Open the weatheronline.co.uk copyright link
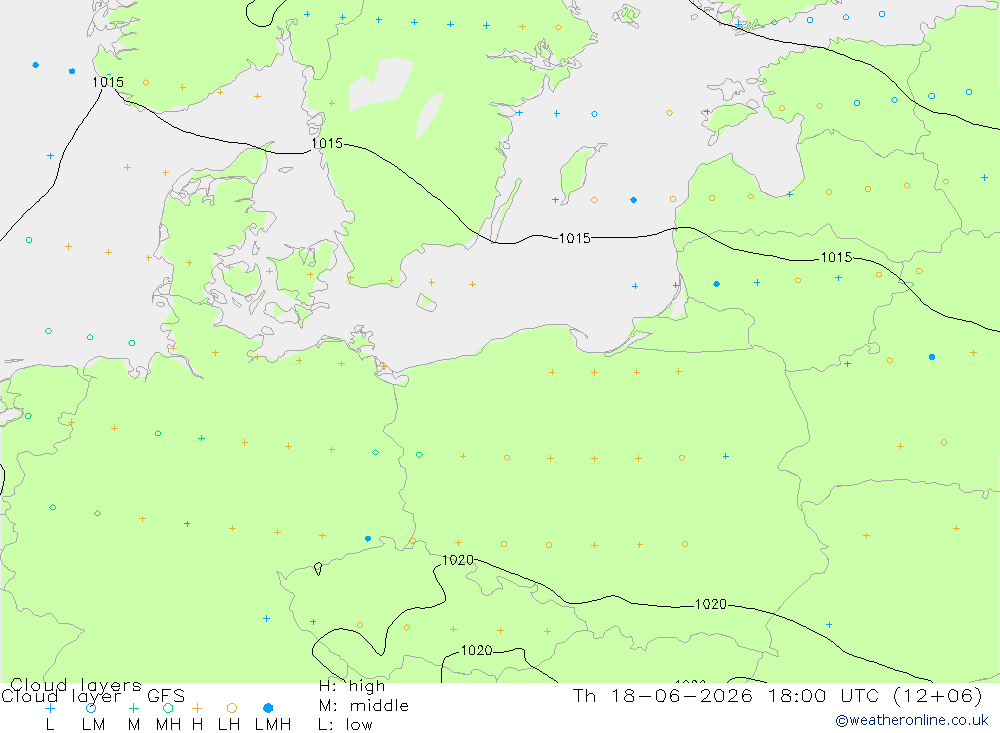Image resolution: width=1000 pixels, height=733 pixels. tap(912, 720)
